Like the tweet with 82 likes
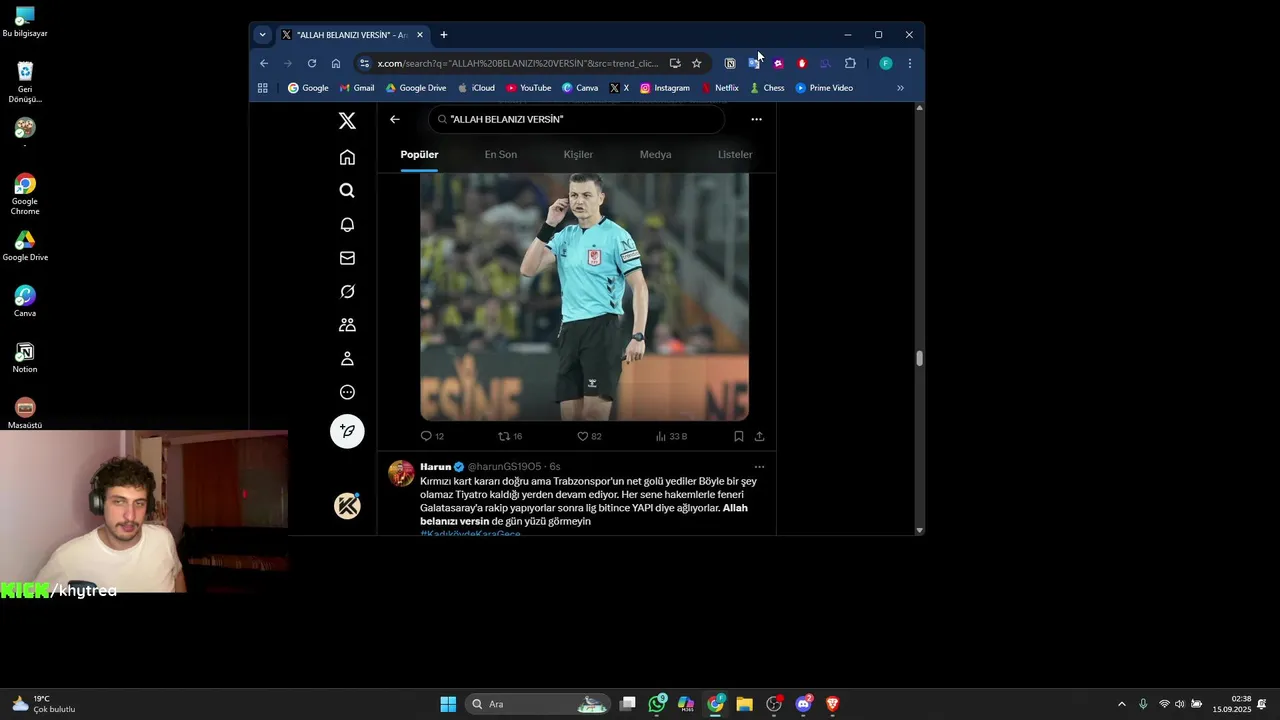Image resolution: width=1280 pixels, height=720 pixels. click(x=589, y=436)
